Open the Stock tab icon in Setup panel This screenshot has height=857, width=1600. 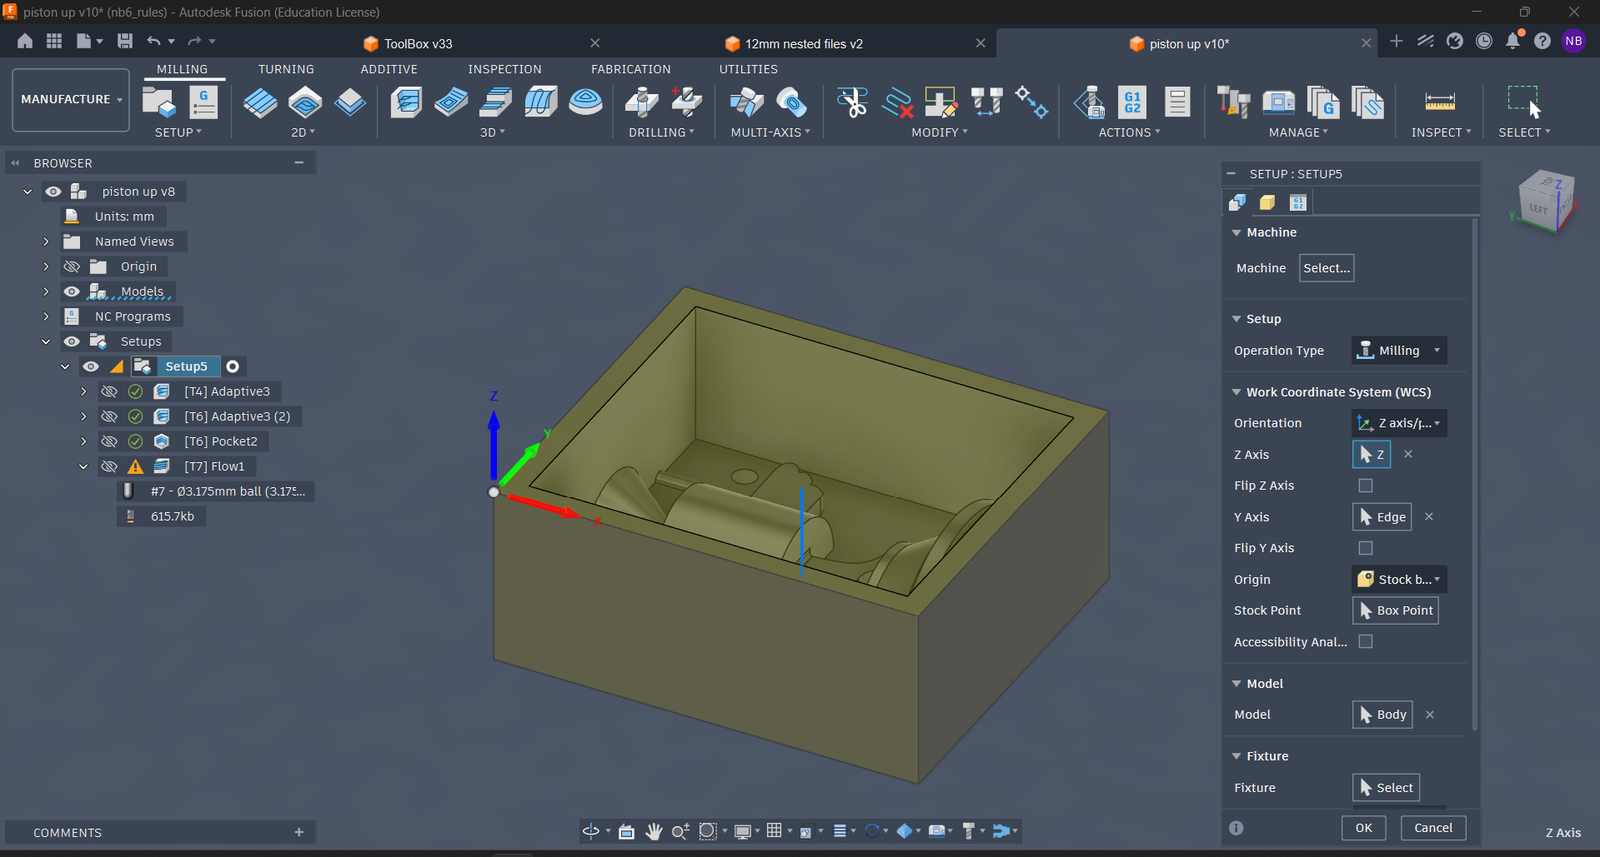pos(1267,202)
